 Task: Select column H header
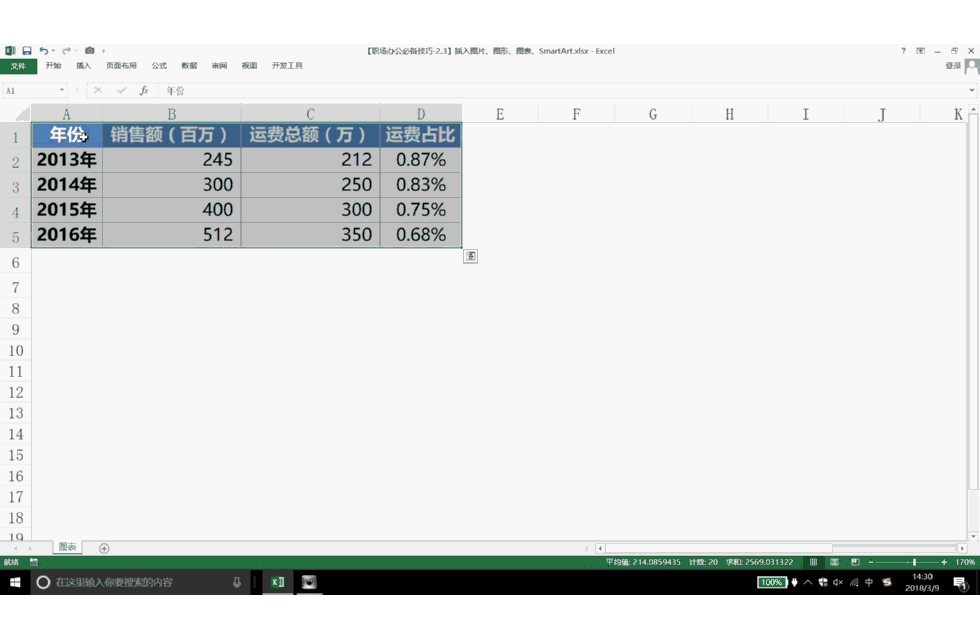click(x=729, y=114)
